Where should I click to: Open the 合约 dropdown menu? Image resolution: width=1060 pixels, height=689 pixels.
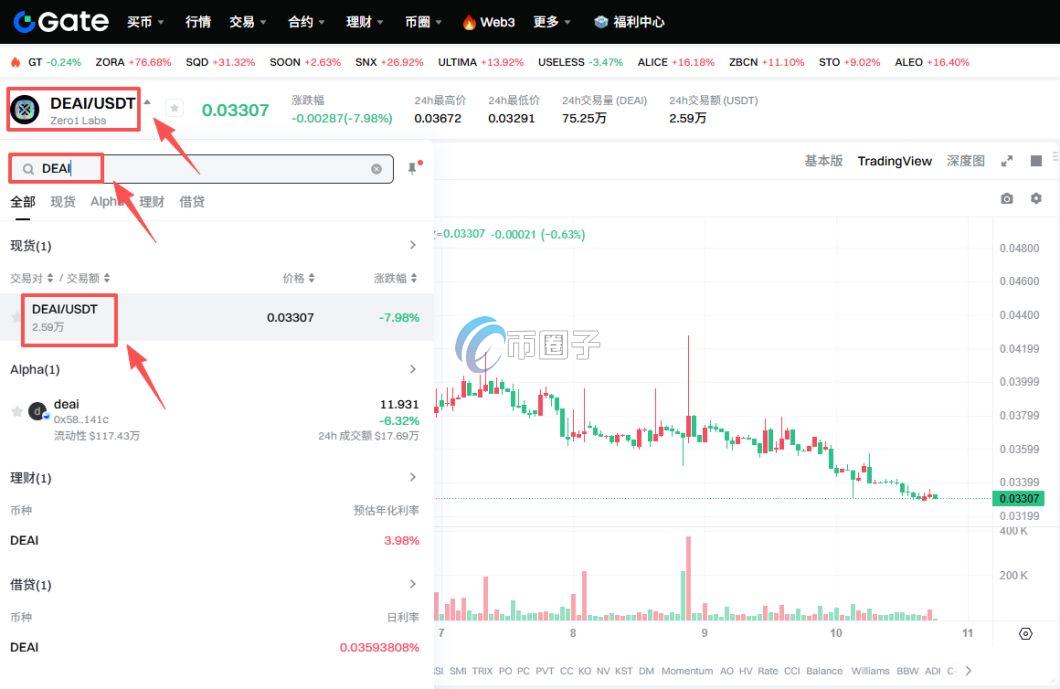(306, 21)
